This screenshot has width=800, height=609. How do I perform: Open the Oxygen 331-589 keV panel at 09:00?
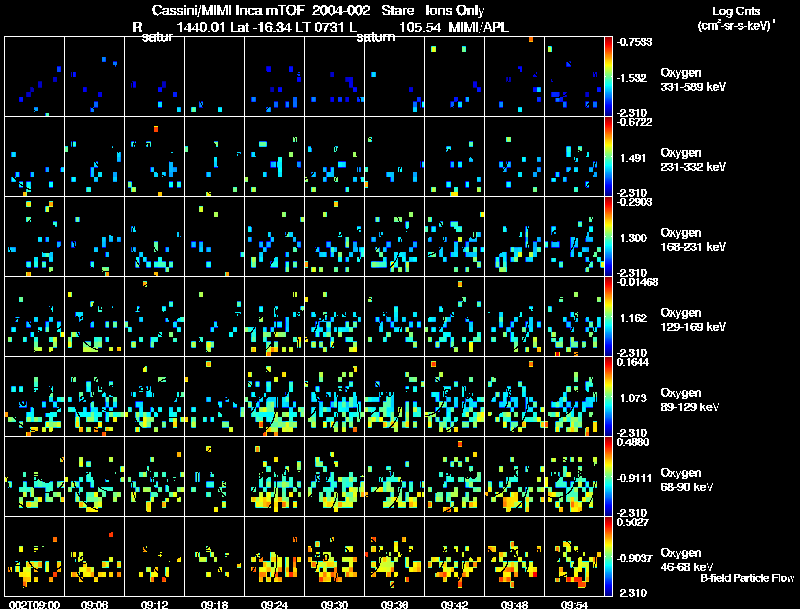pyautogui.click(x=35, y=77)
